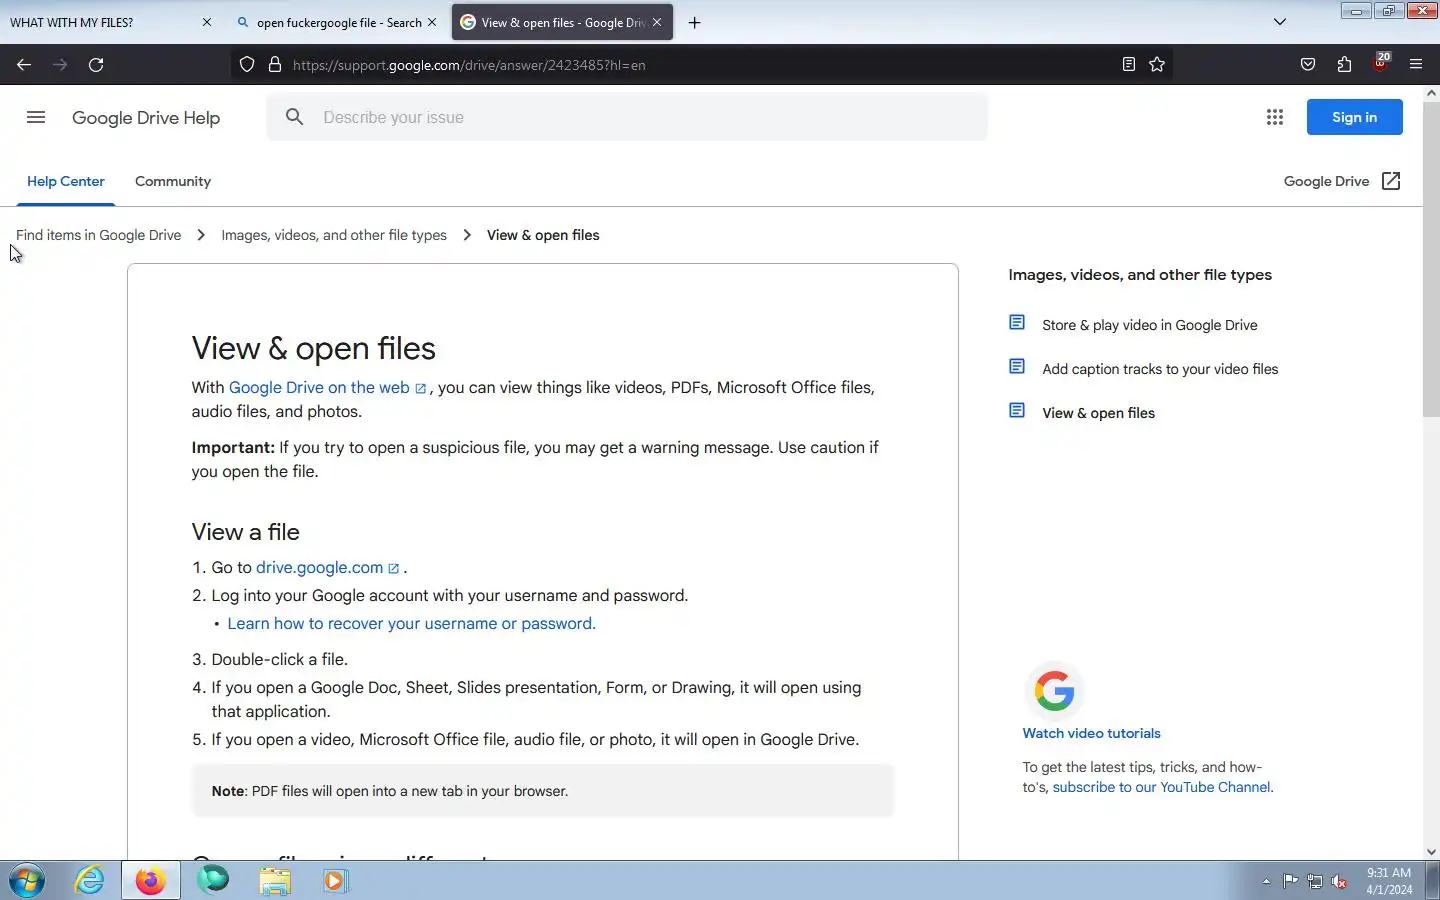The image size is (1440, 900).
Task: Click article icon beside Store & play video
Action: [x=1017, y=323]
